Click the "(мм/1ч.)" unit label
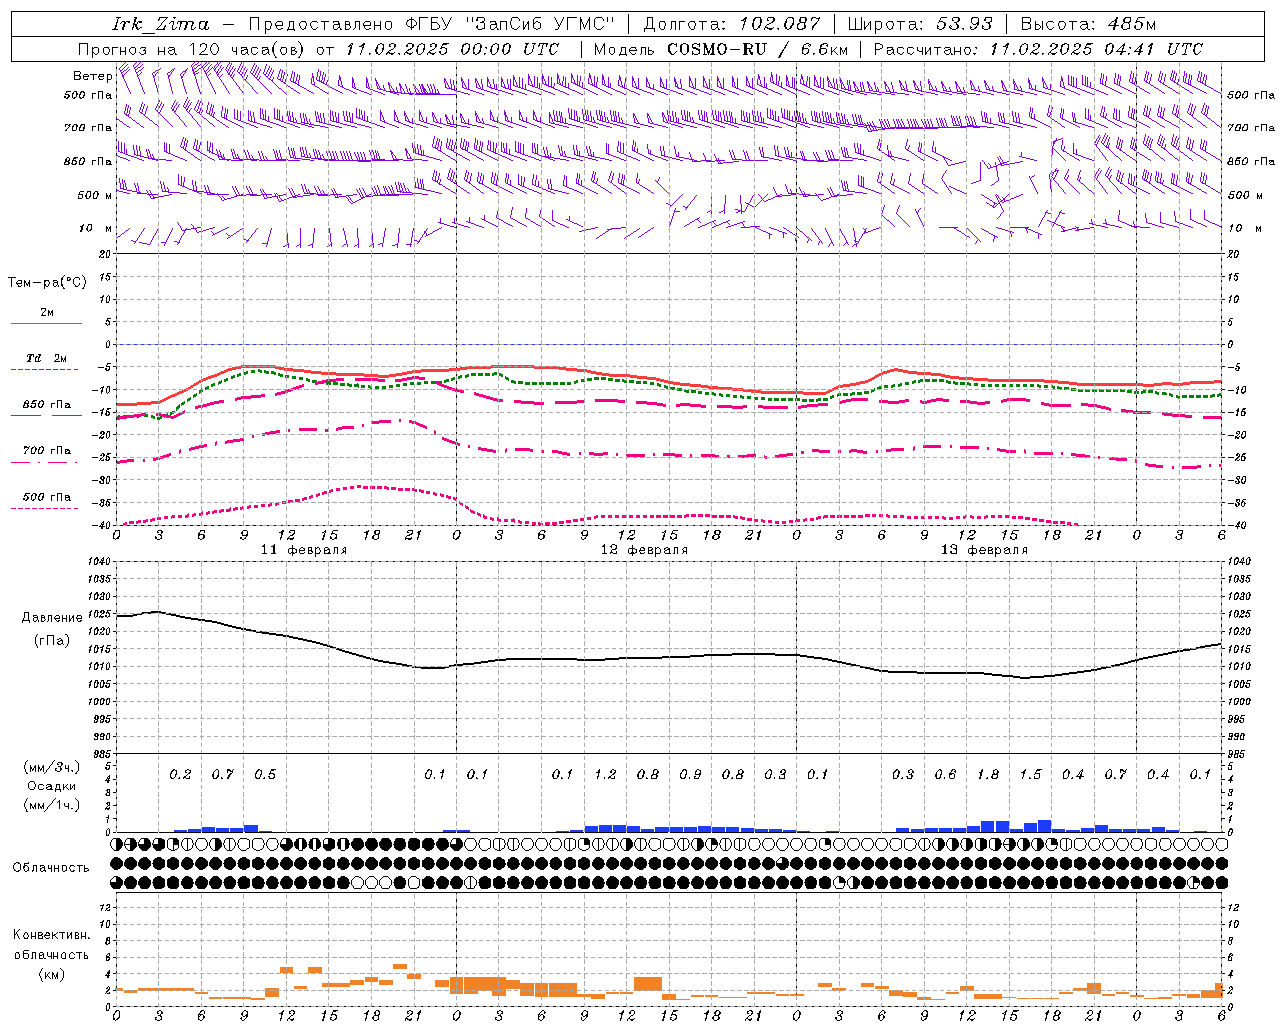The width and height of the screenshot is (1280, 1024). pyautogui.click(x=52, y=805)
